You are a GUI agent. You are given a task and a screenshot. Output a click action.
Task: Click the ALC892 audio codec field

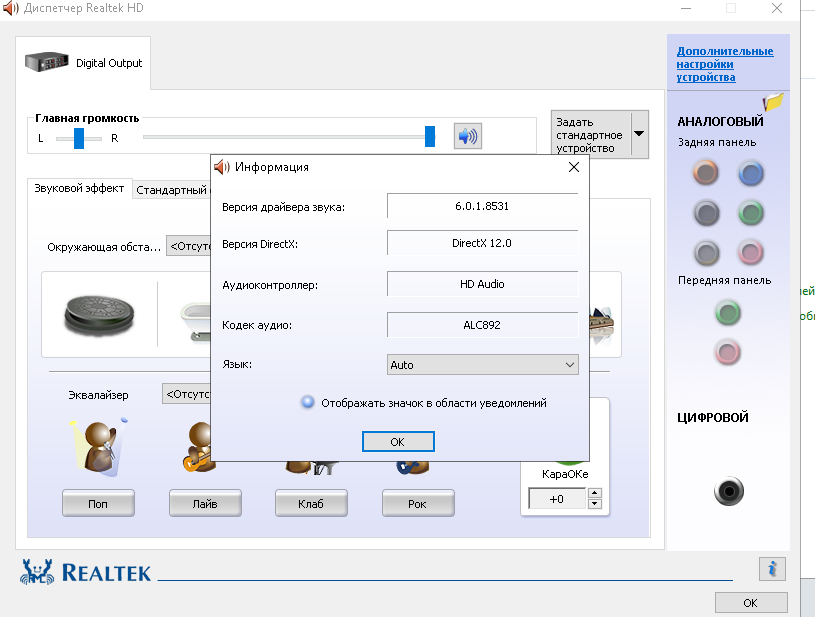(482, 325)
